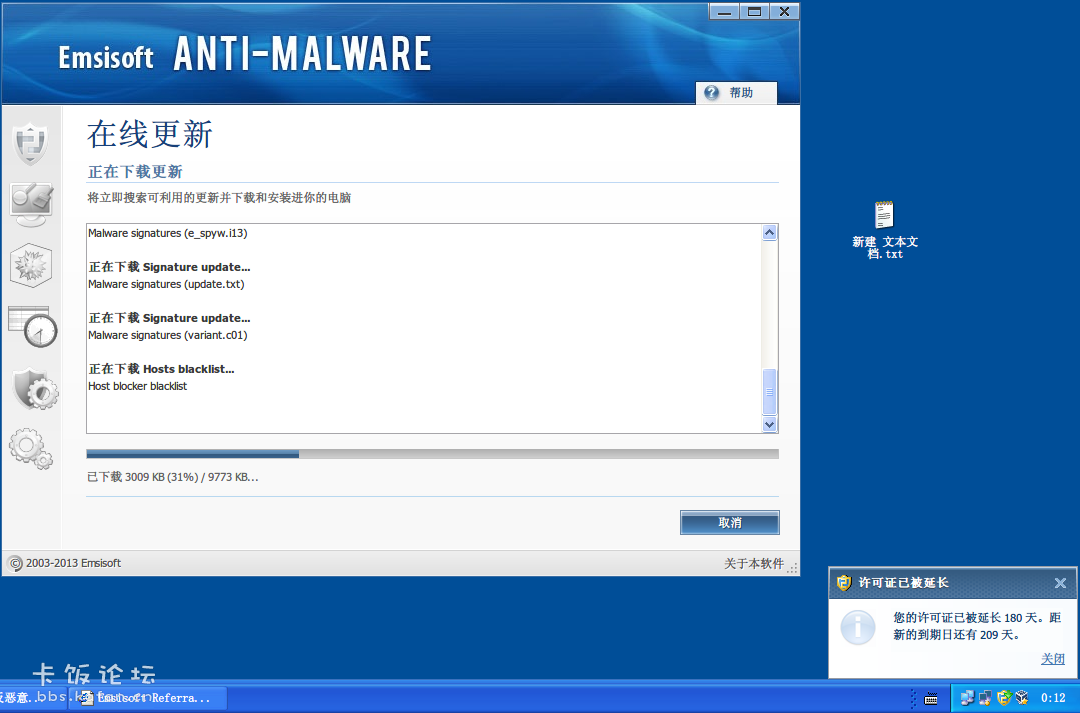This screenshot has width=1080, height=713.
Task: Click the window resize grip at bottom corner
Action: click(793, 568)
